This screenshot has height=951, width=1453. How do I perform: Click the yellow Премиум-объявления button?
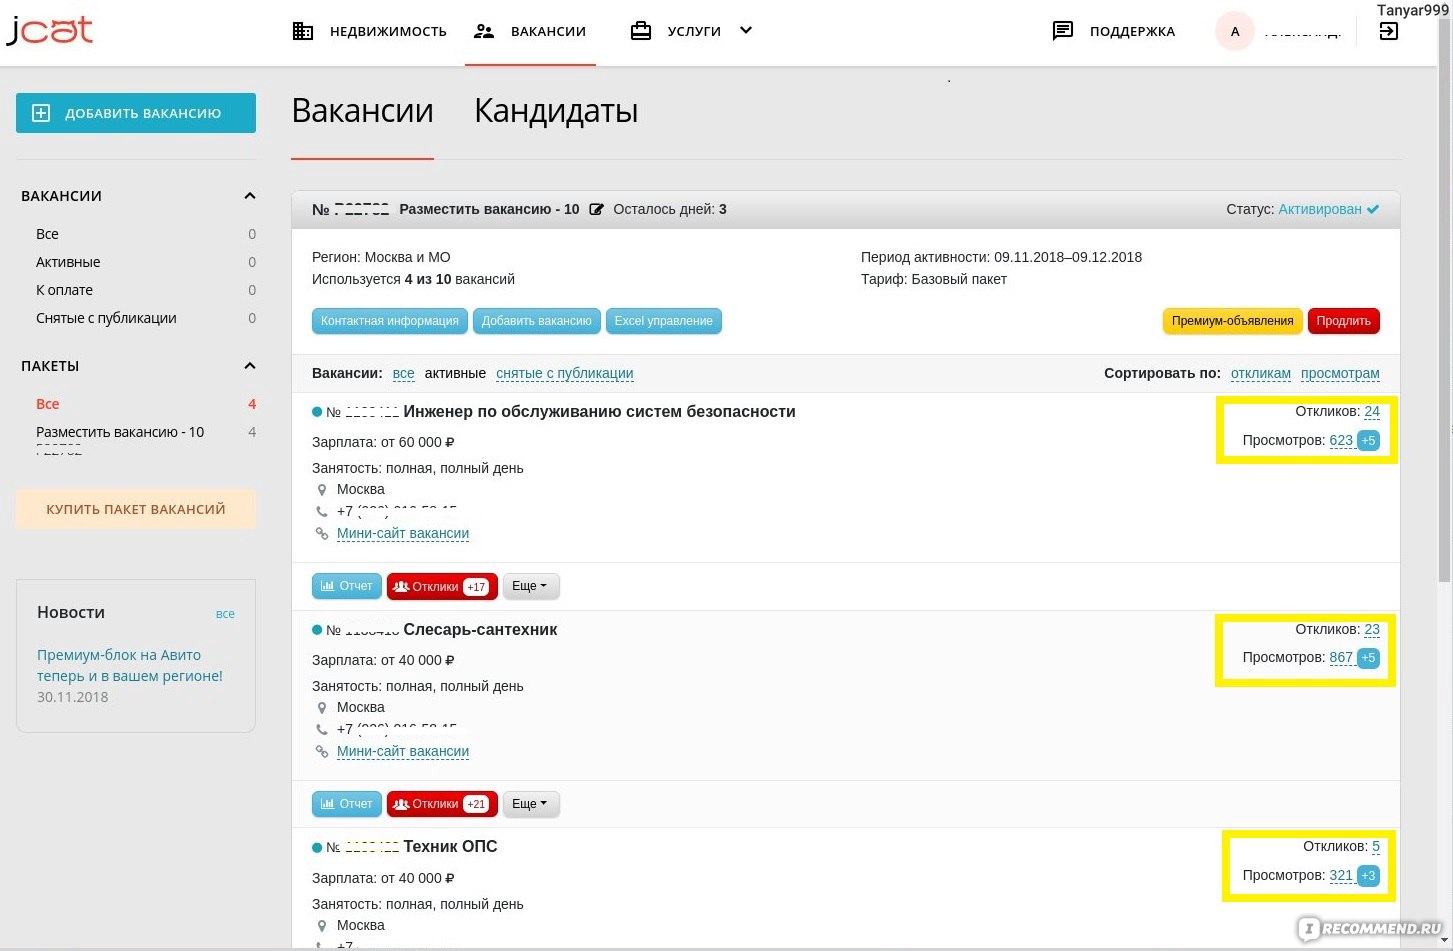point(1232,321)
